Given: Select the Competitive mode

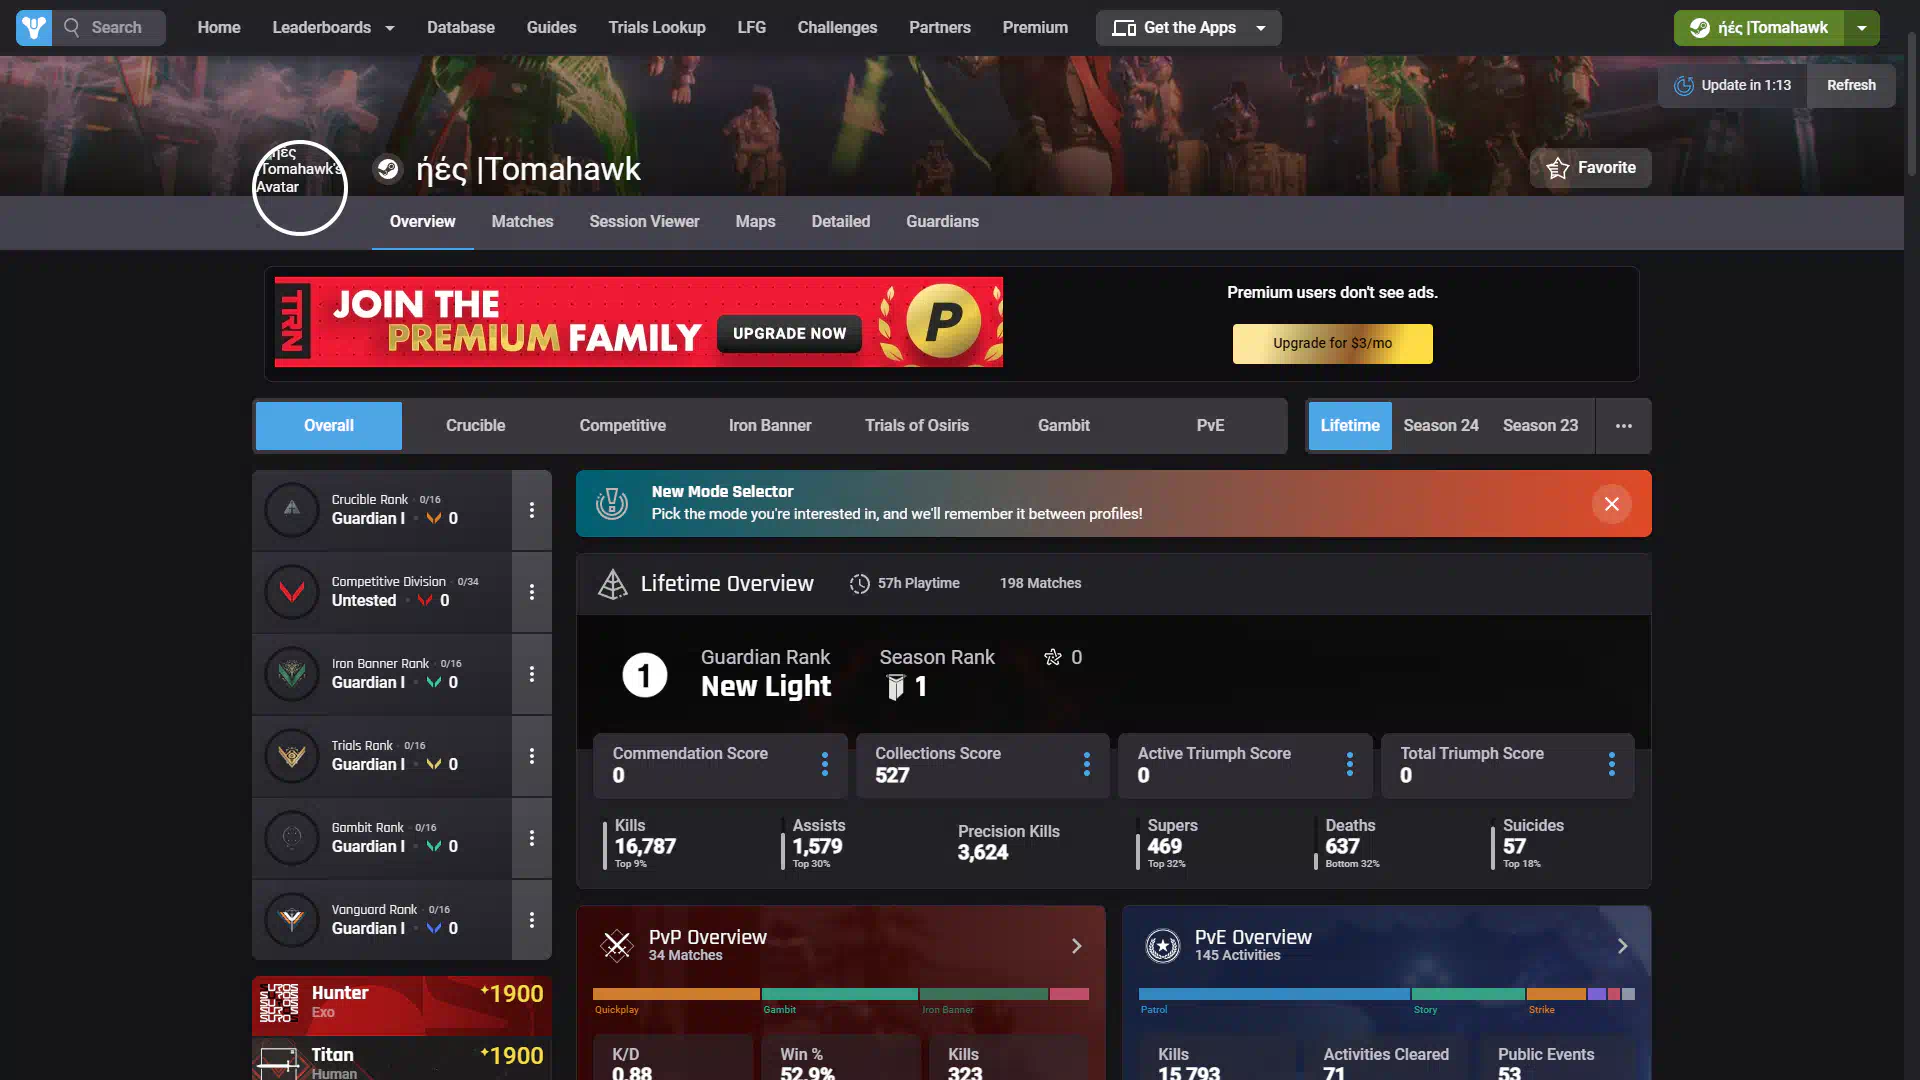Looking at the screenshot, I should pyautogui.click(x=623, y=426).
